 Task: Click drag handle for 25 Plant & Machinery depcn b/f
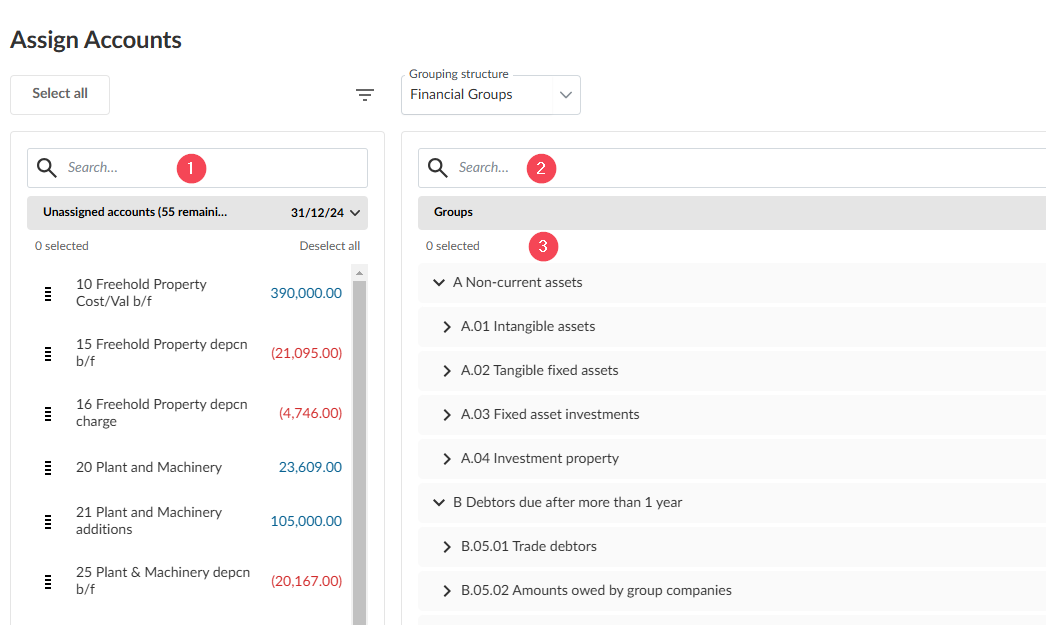(48, 582)
